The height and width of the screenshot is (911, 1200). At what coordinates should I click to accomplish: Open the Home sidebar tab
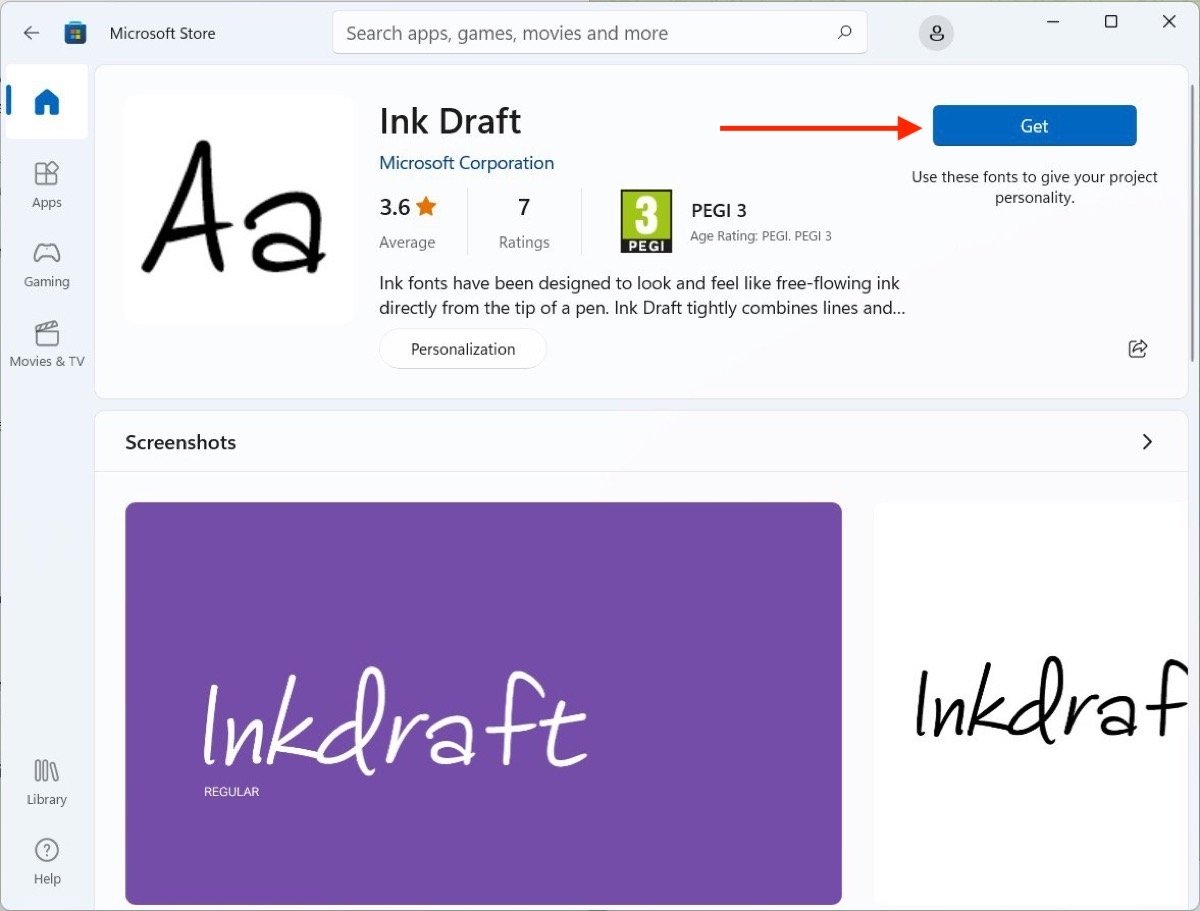47,101
